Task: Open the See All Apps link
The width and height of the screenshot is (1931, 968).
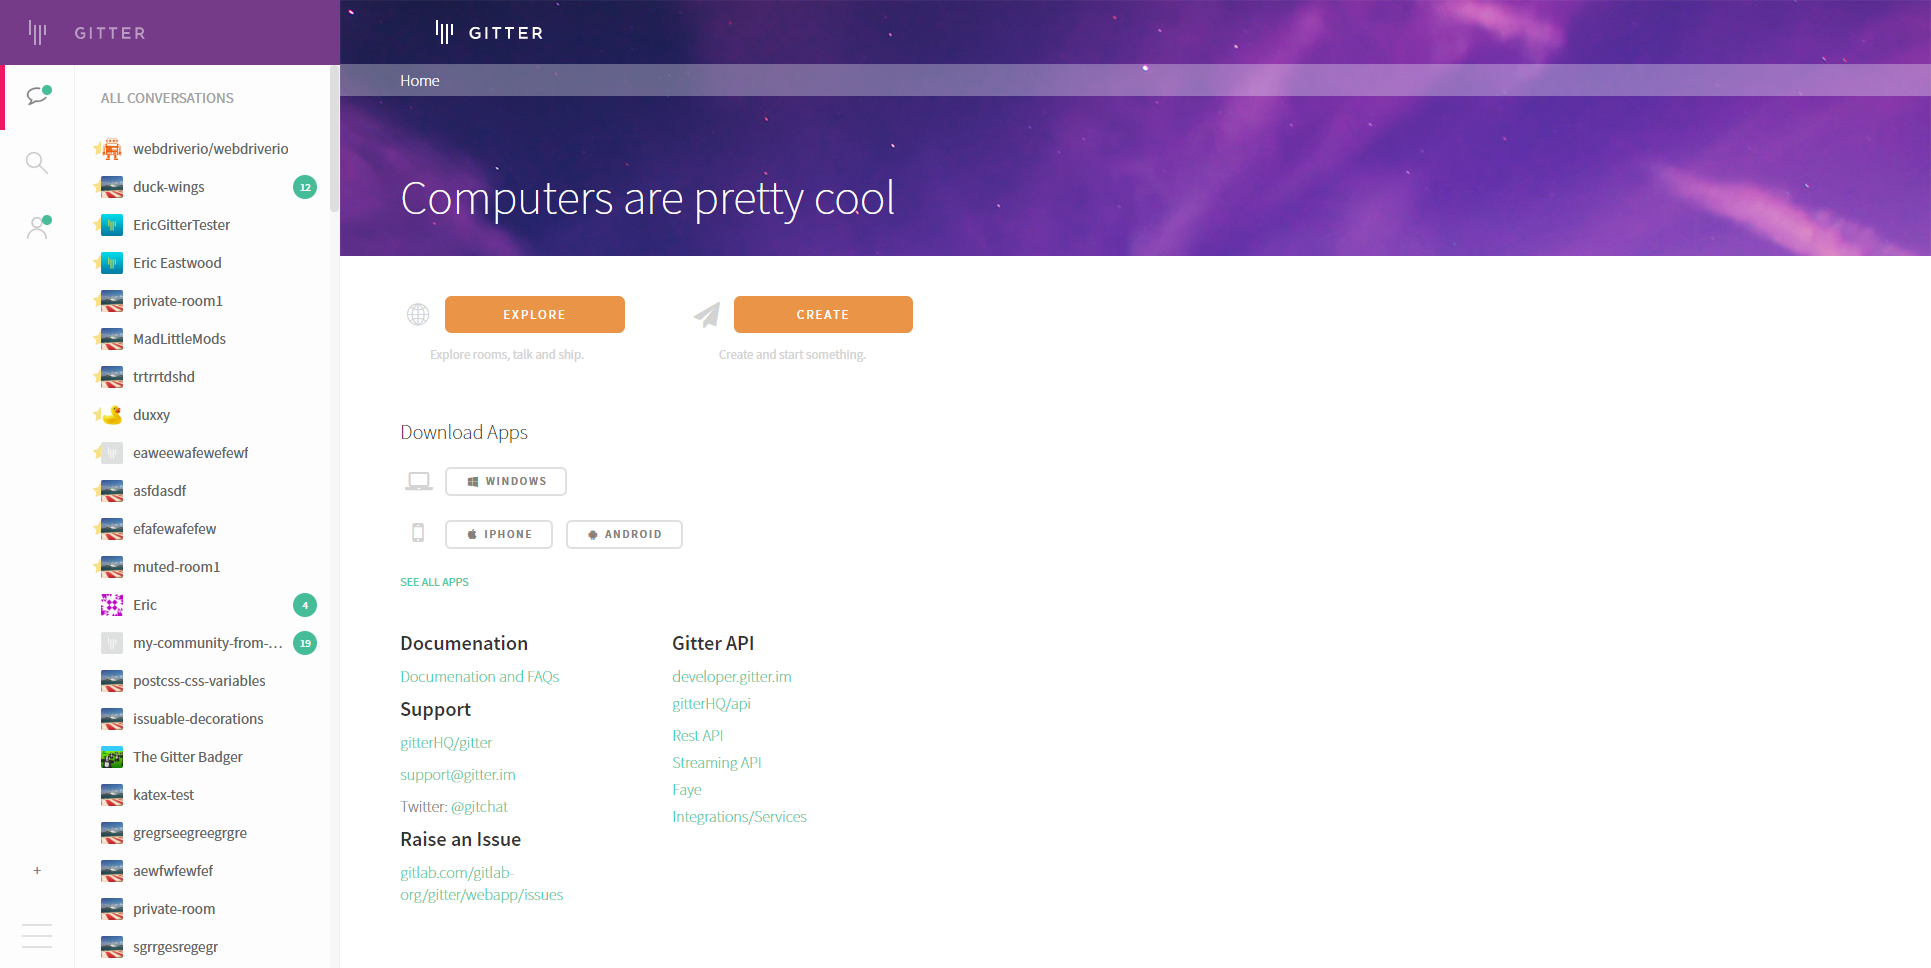Action: tap(434, 582)
